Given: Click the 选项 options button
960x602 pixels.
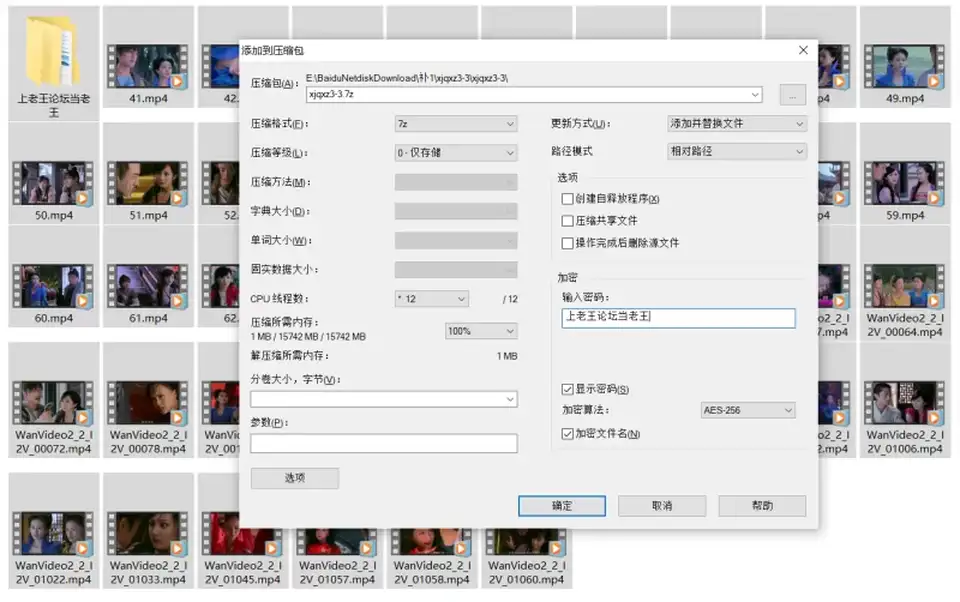Looking at the screenshot, I should point(294,478).
